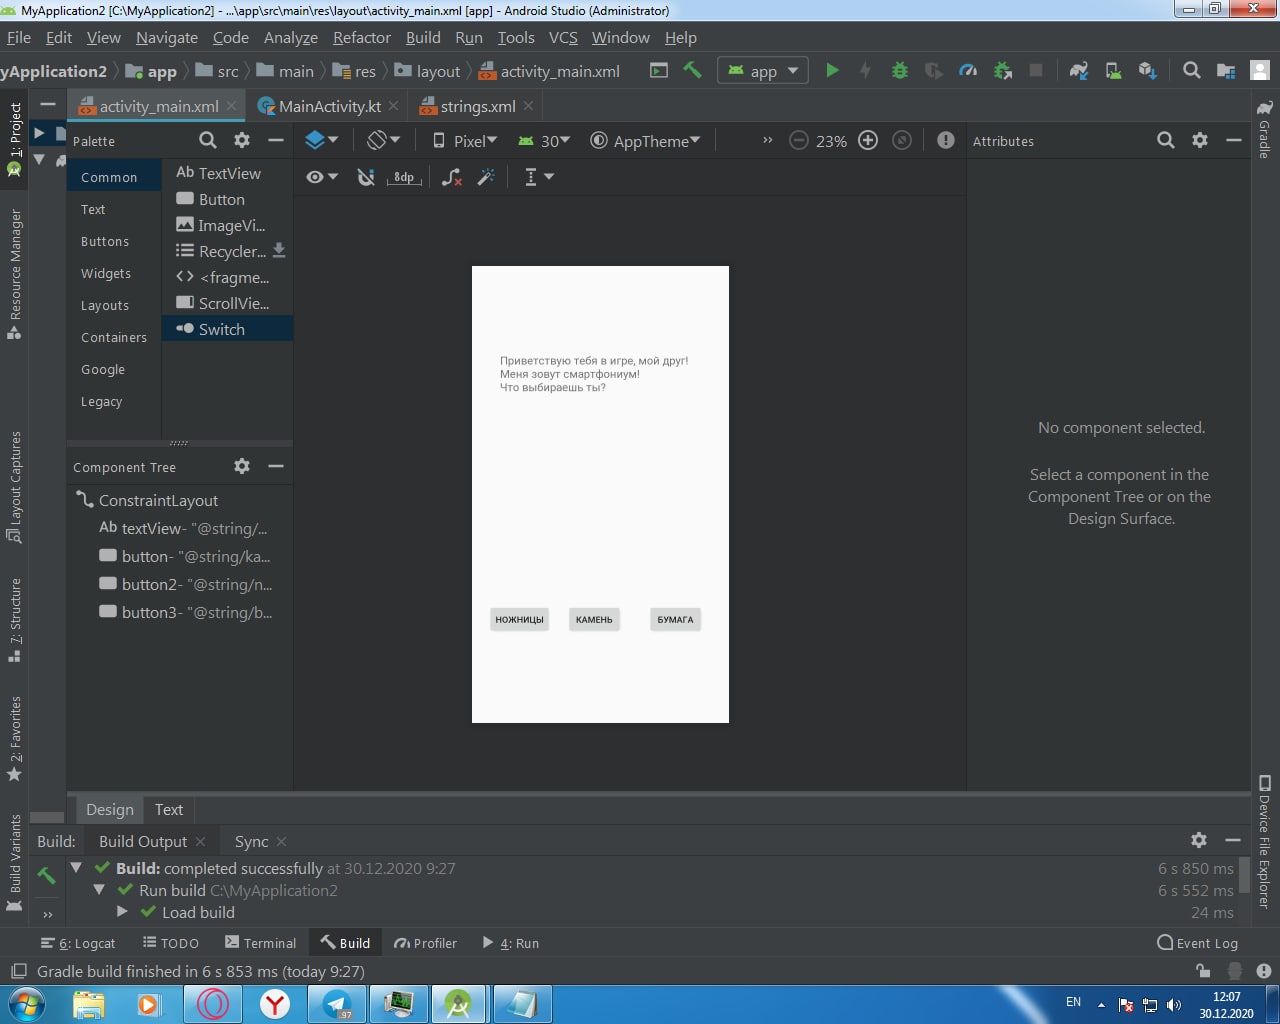1280x1024 pixels.
Task: Open the AppTheme selector dropdown
Action: tap(645, 141)
